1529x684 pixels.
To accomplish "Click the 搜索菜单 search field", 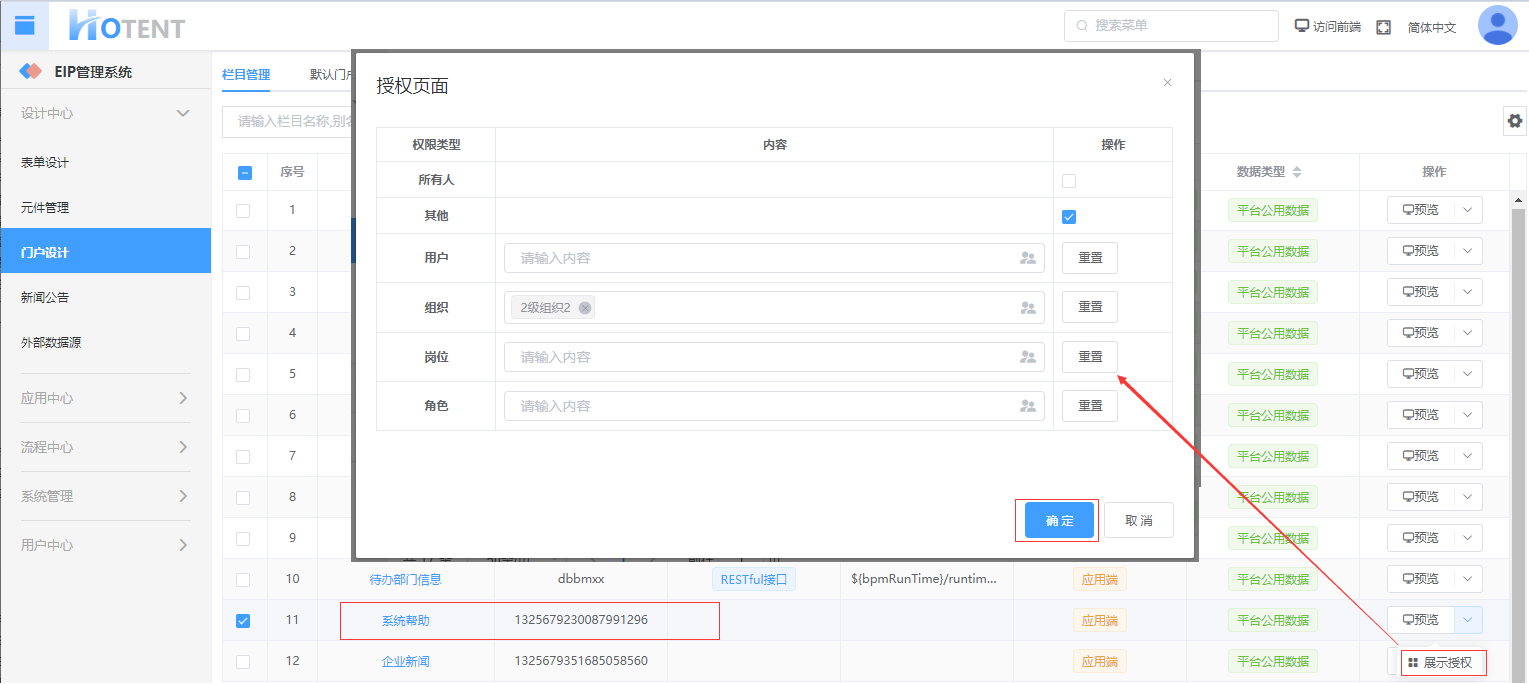I will [1171, 26].
